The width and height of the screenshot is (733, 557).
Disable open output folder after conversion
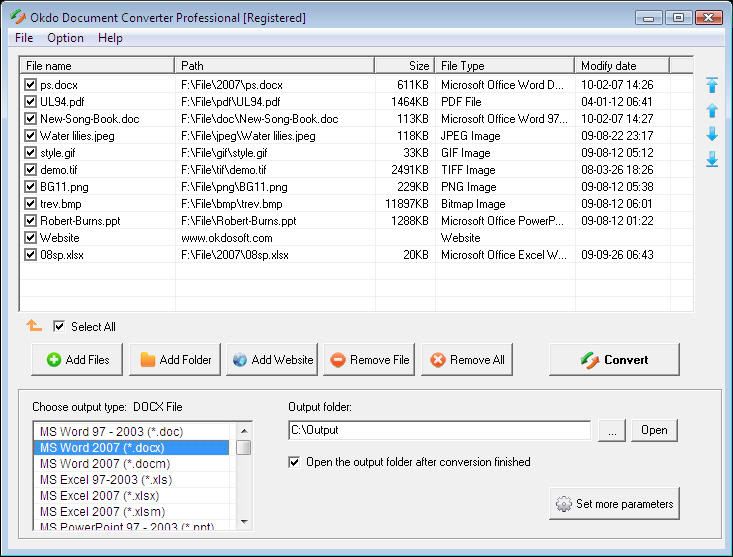point(294,462)
